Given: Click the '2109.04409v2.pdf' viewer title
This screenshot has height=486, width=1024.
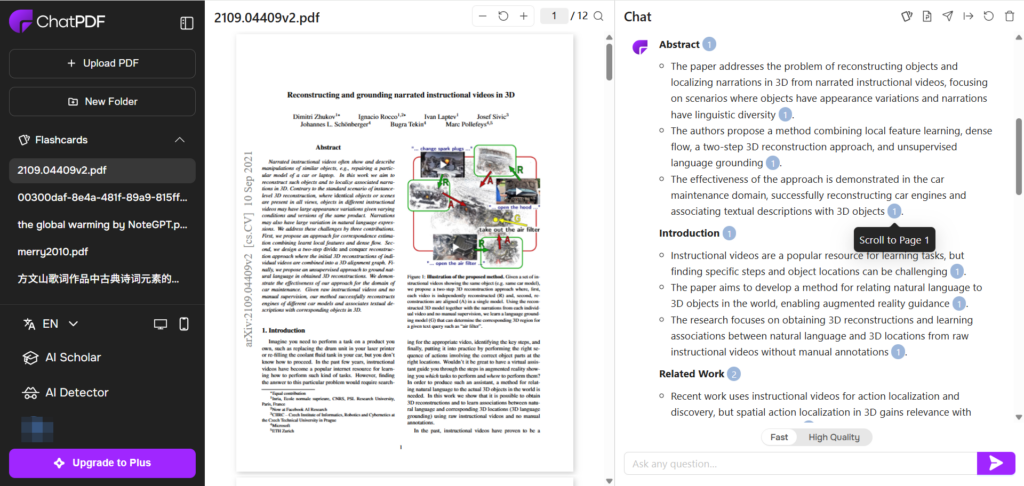Looking at the screenshot, I should [267, 17].
